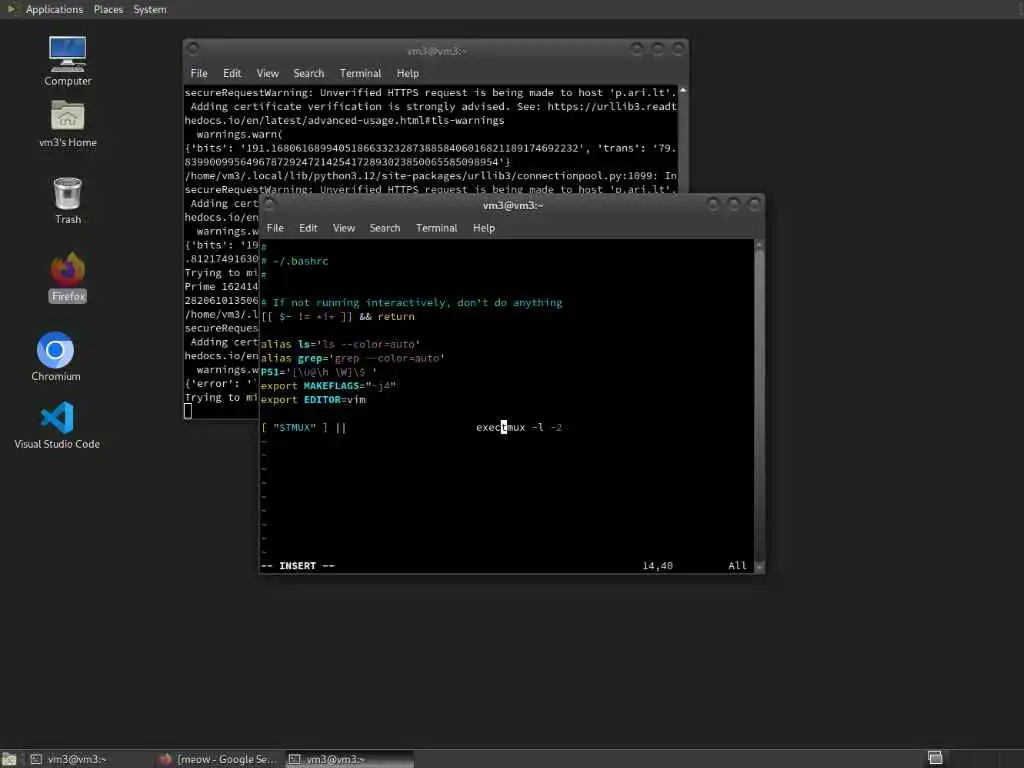The height and width of the screenshot is (768, 1024).
Task: Click the 'If not running interactively' comment
Action: tap(411, 302)
